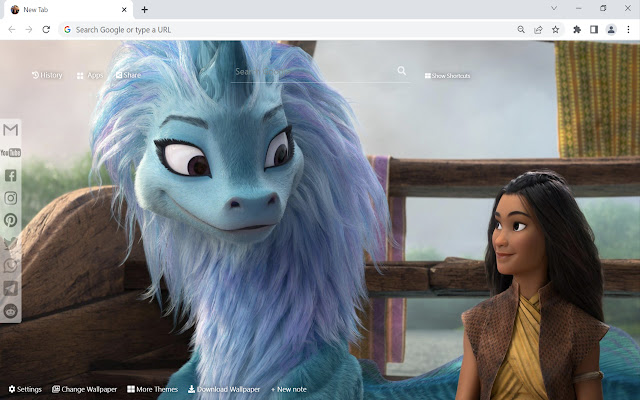Open More Themes

[x=153, y=389]
